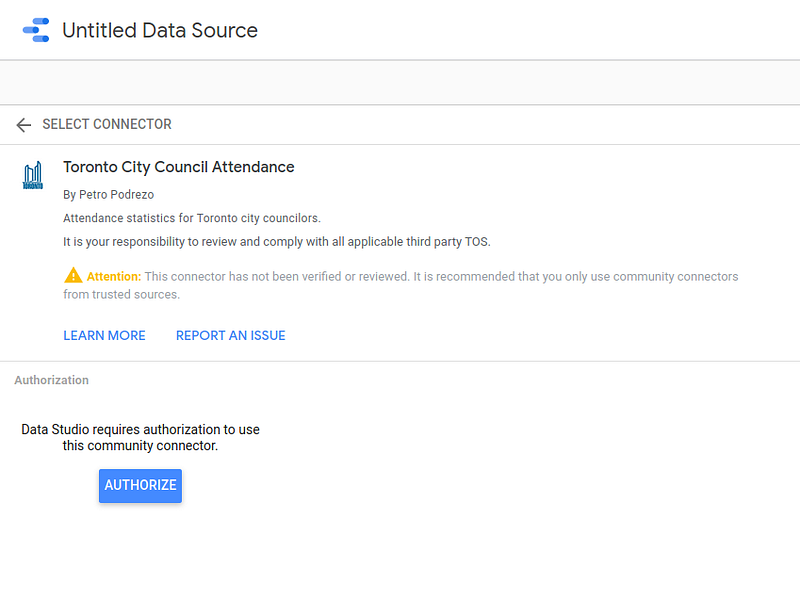Screen dimensions: 800x598
Task: Click SELECT CONNECTOR header label
Action: point(106,124)
